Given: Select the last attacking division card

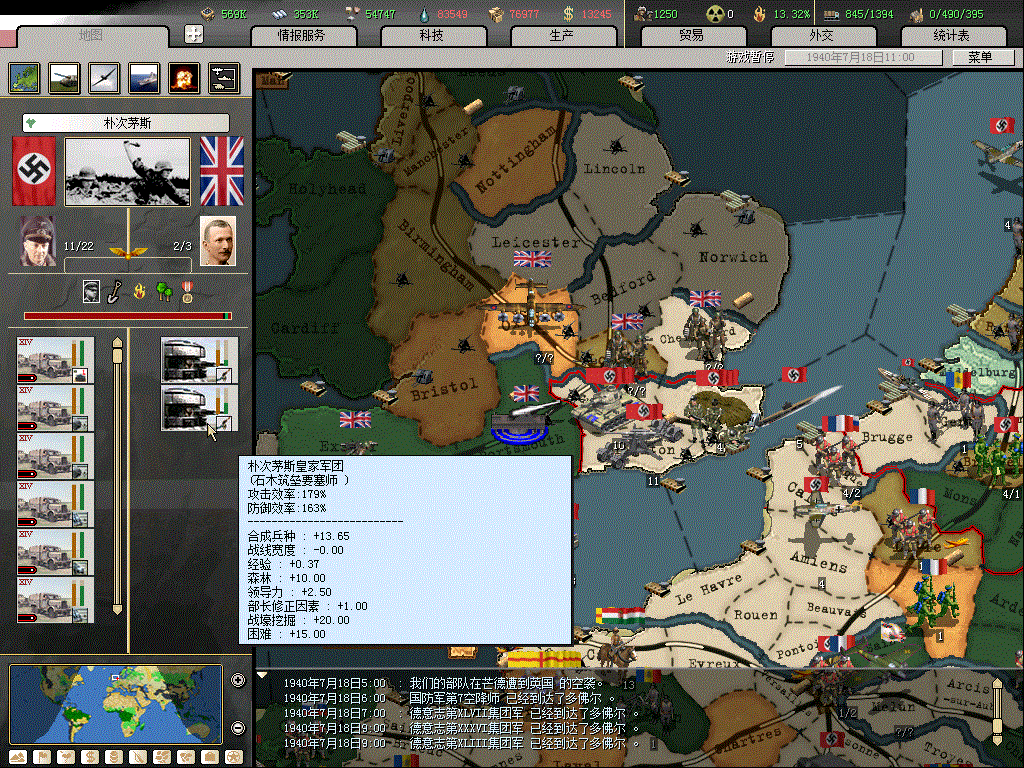Looking at the screenshot, I should [x=56, y=600].
